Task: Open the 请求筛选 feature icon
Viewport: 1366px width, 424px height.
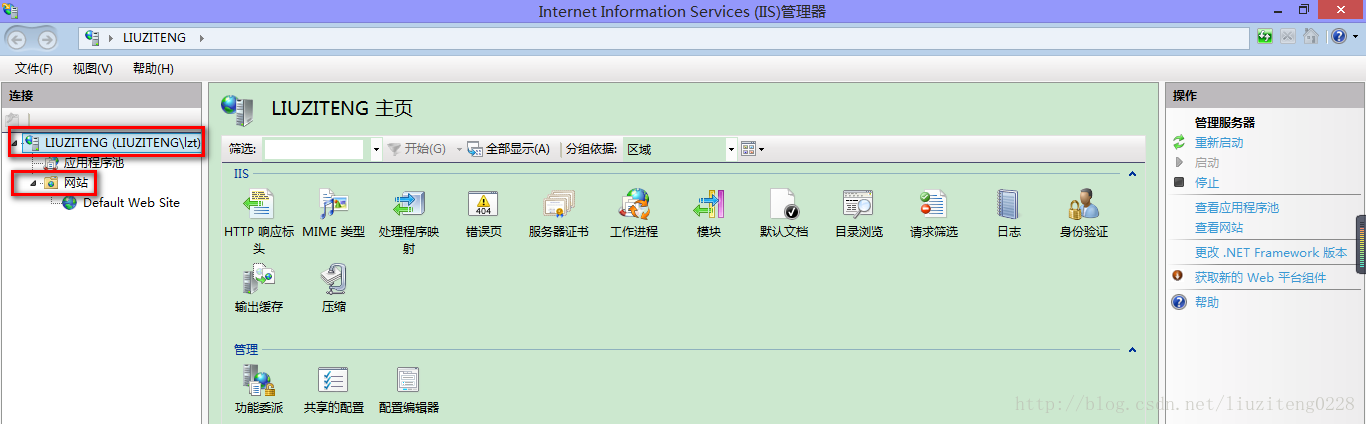Action: click(x=934, y=204)
